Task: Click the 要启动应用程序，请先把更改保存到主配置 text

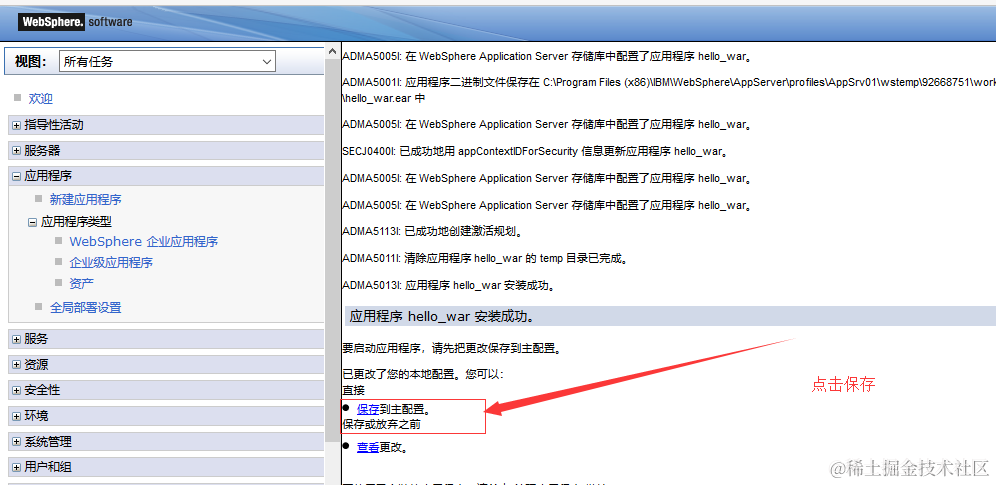Action: 451,349
